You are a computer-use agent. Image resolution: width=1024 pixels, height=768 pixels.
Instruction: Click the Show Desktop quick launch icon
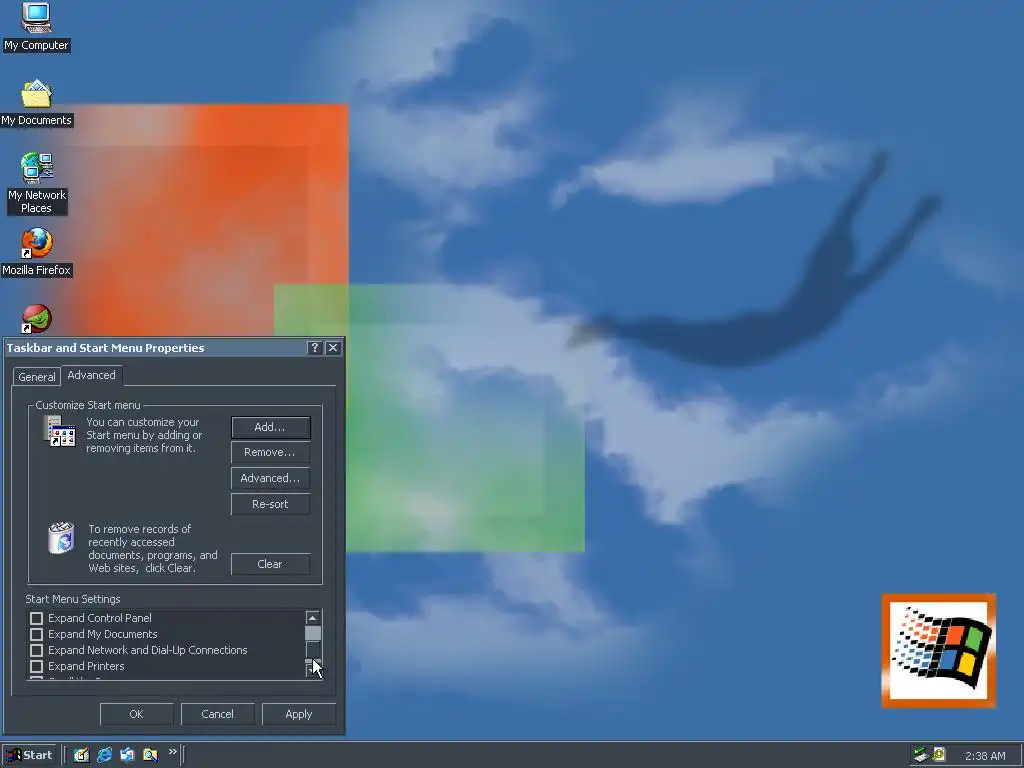81,755
